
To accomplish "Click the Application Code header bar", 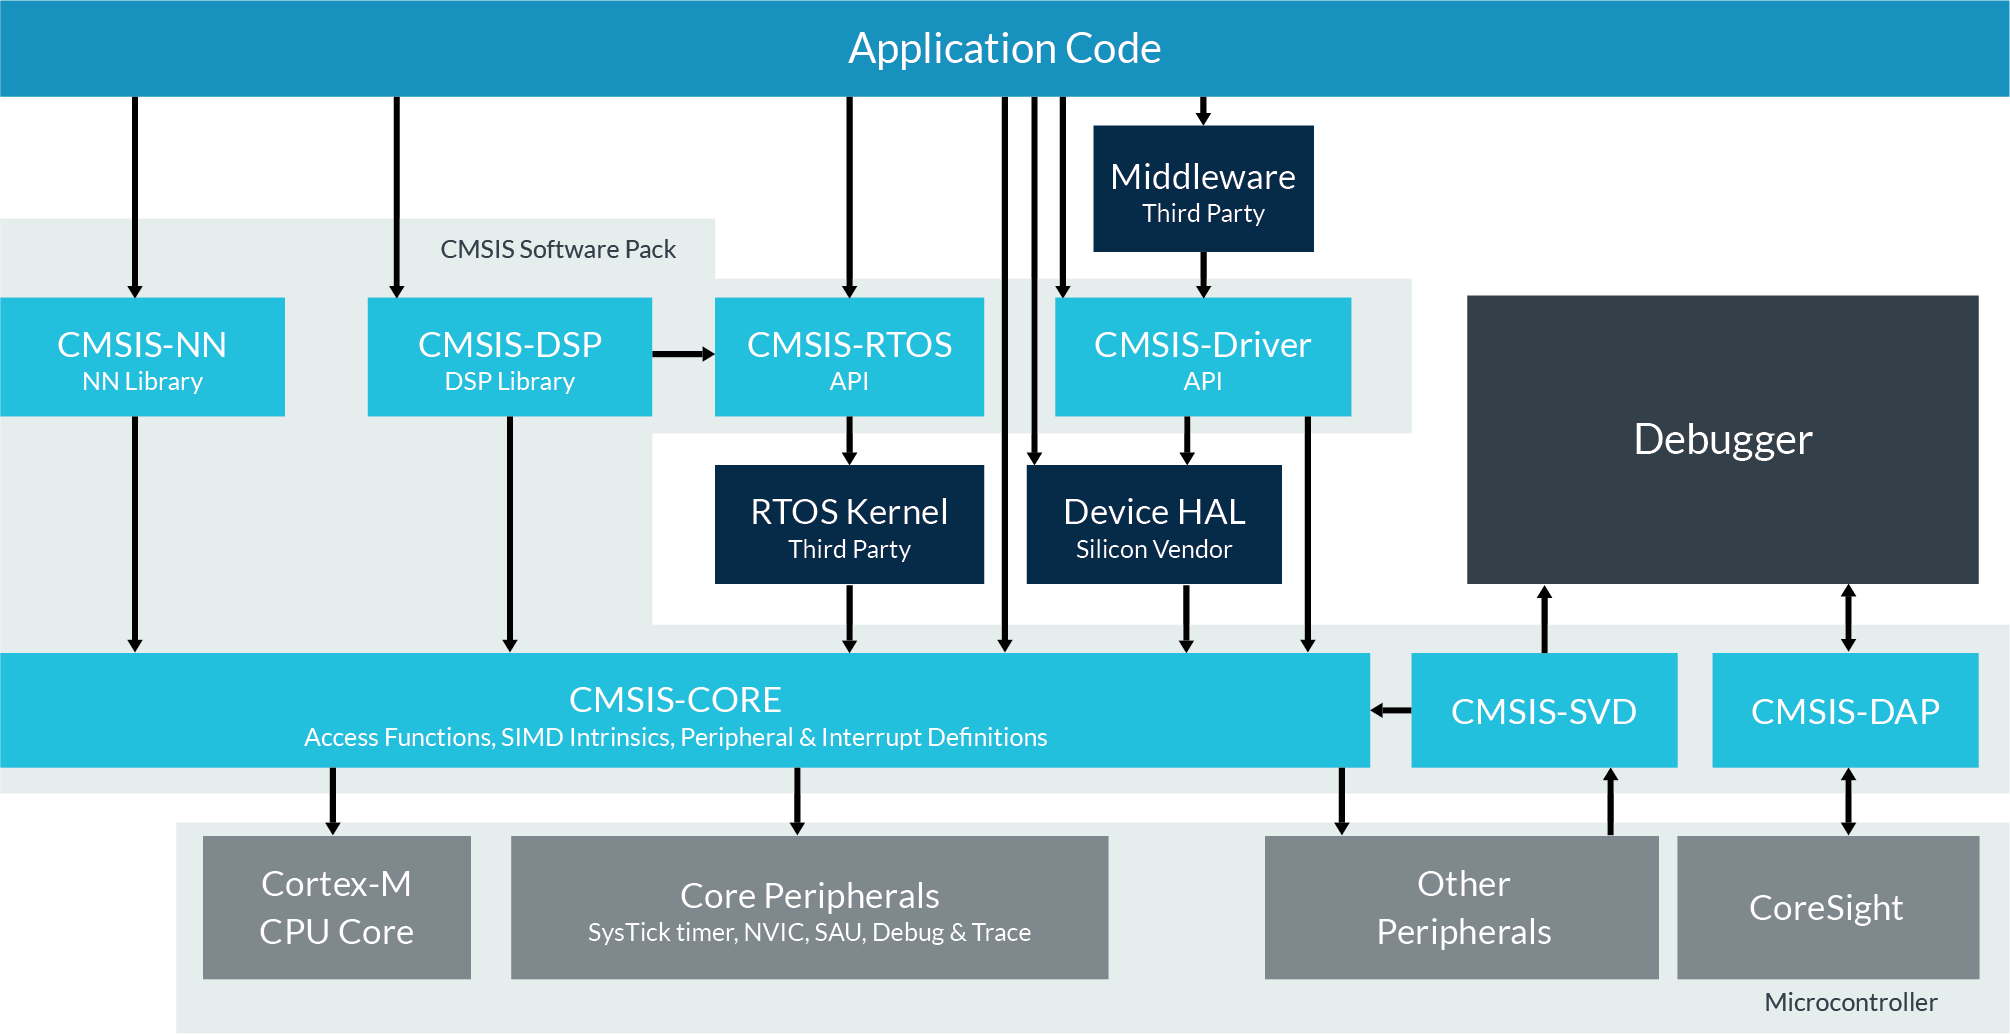I will click(x=1004, y=47).
